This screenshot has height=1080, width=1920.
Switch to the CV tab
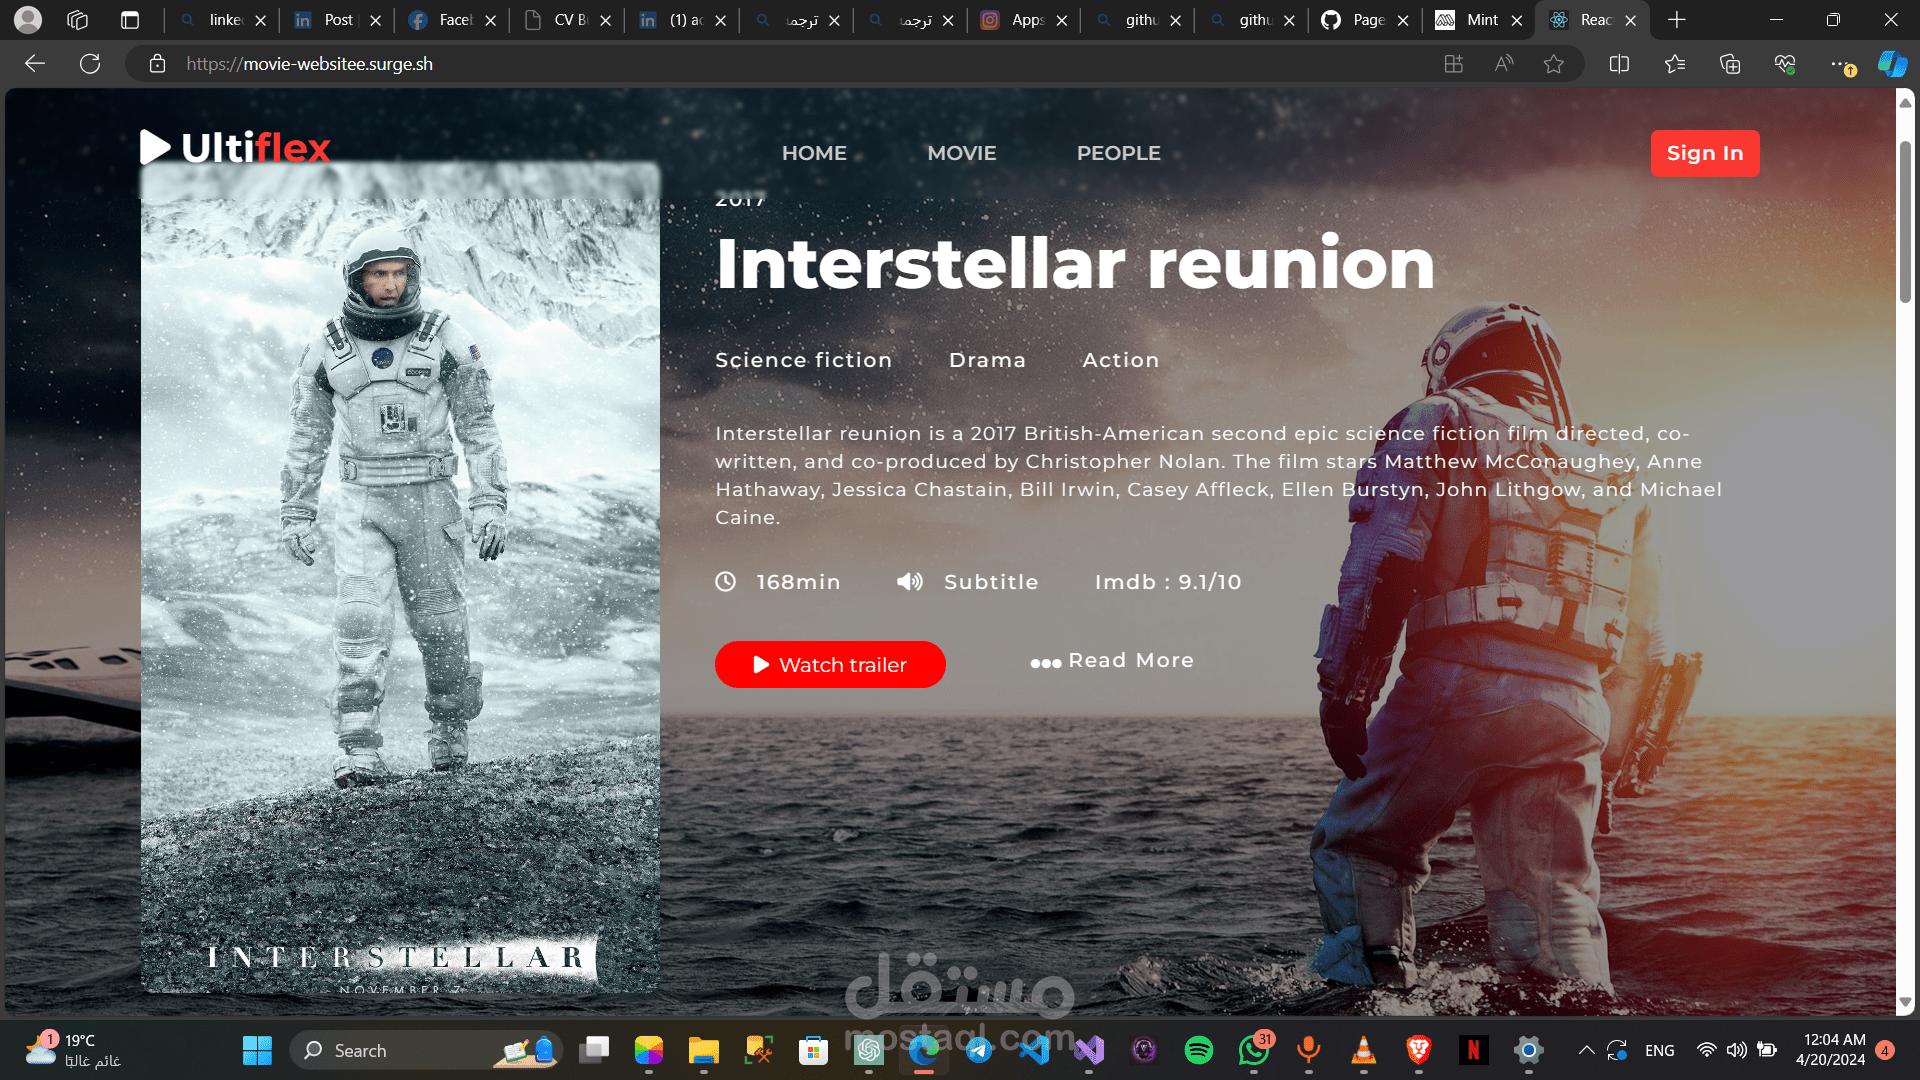567,20
